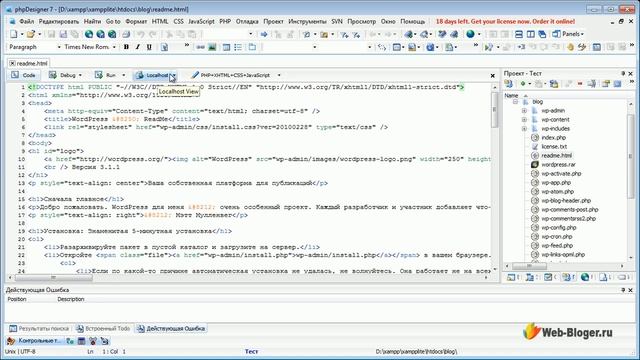640x360 pixels.
Task: Open the Файл menu
Action: click(x=27, y=21)
